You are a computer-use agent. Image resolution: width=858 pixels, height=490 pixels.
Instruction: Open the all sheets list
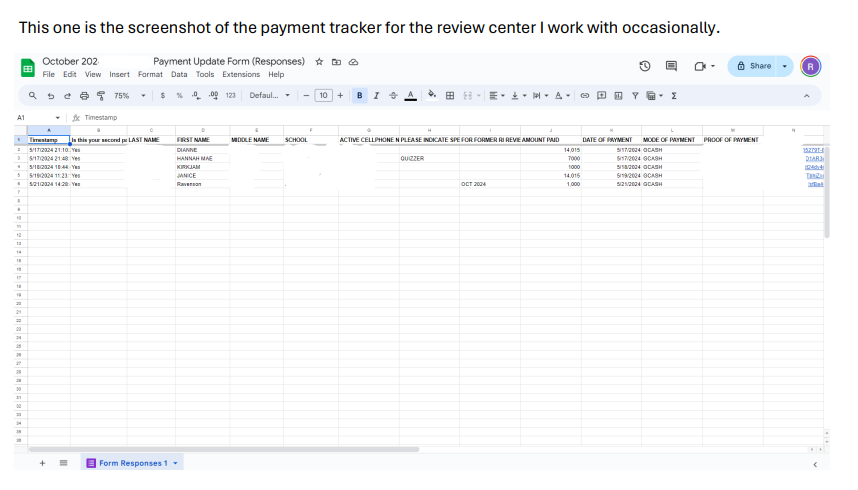click(63, 463)
